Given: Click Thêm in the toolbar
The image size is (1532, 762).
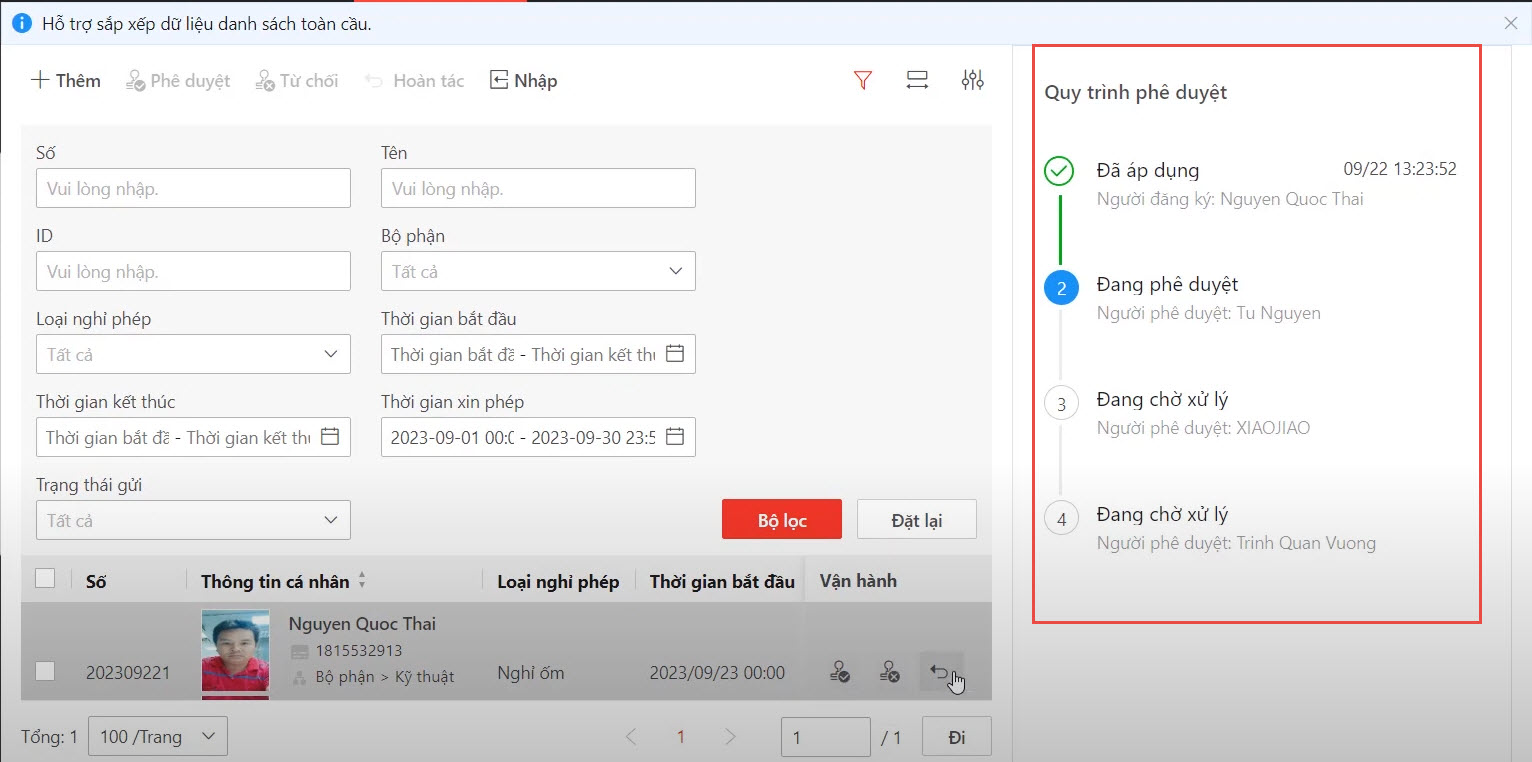Looking at the screenshot, I should (x=66, y=81).
